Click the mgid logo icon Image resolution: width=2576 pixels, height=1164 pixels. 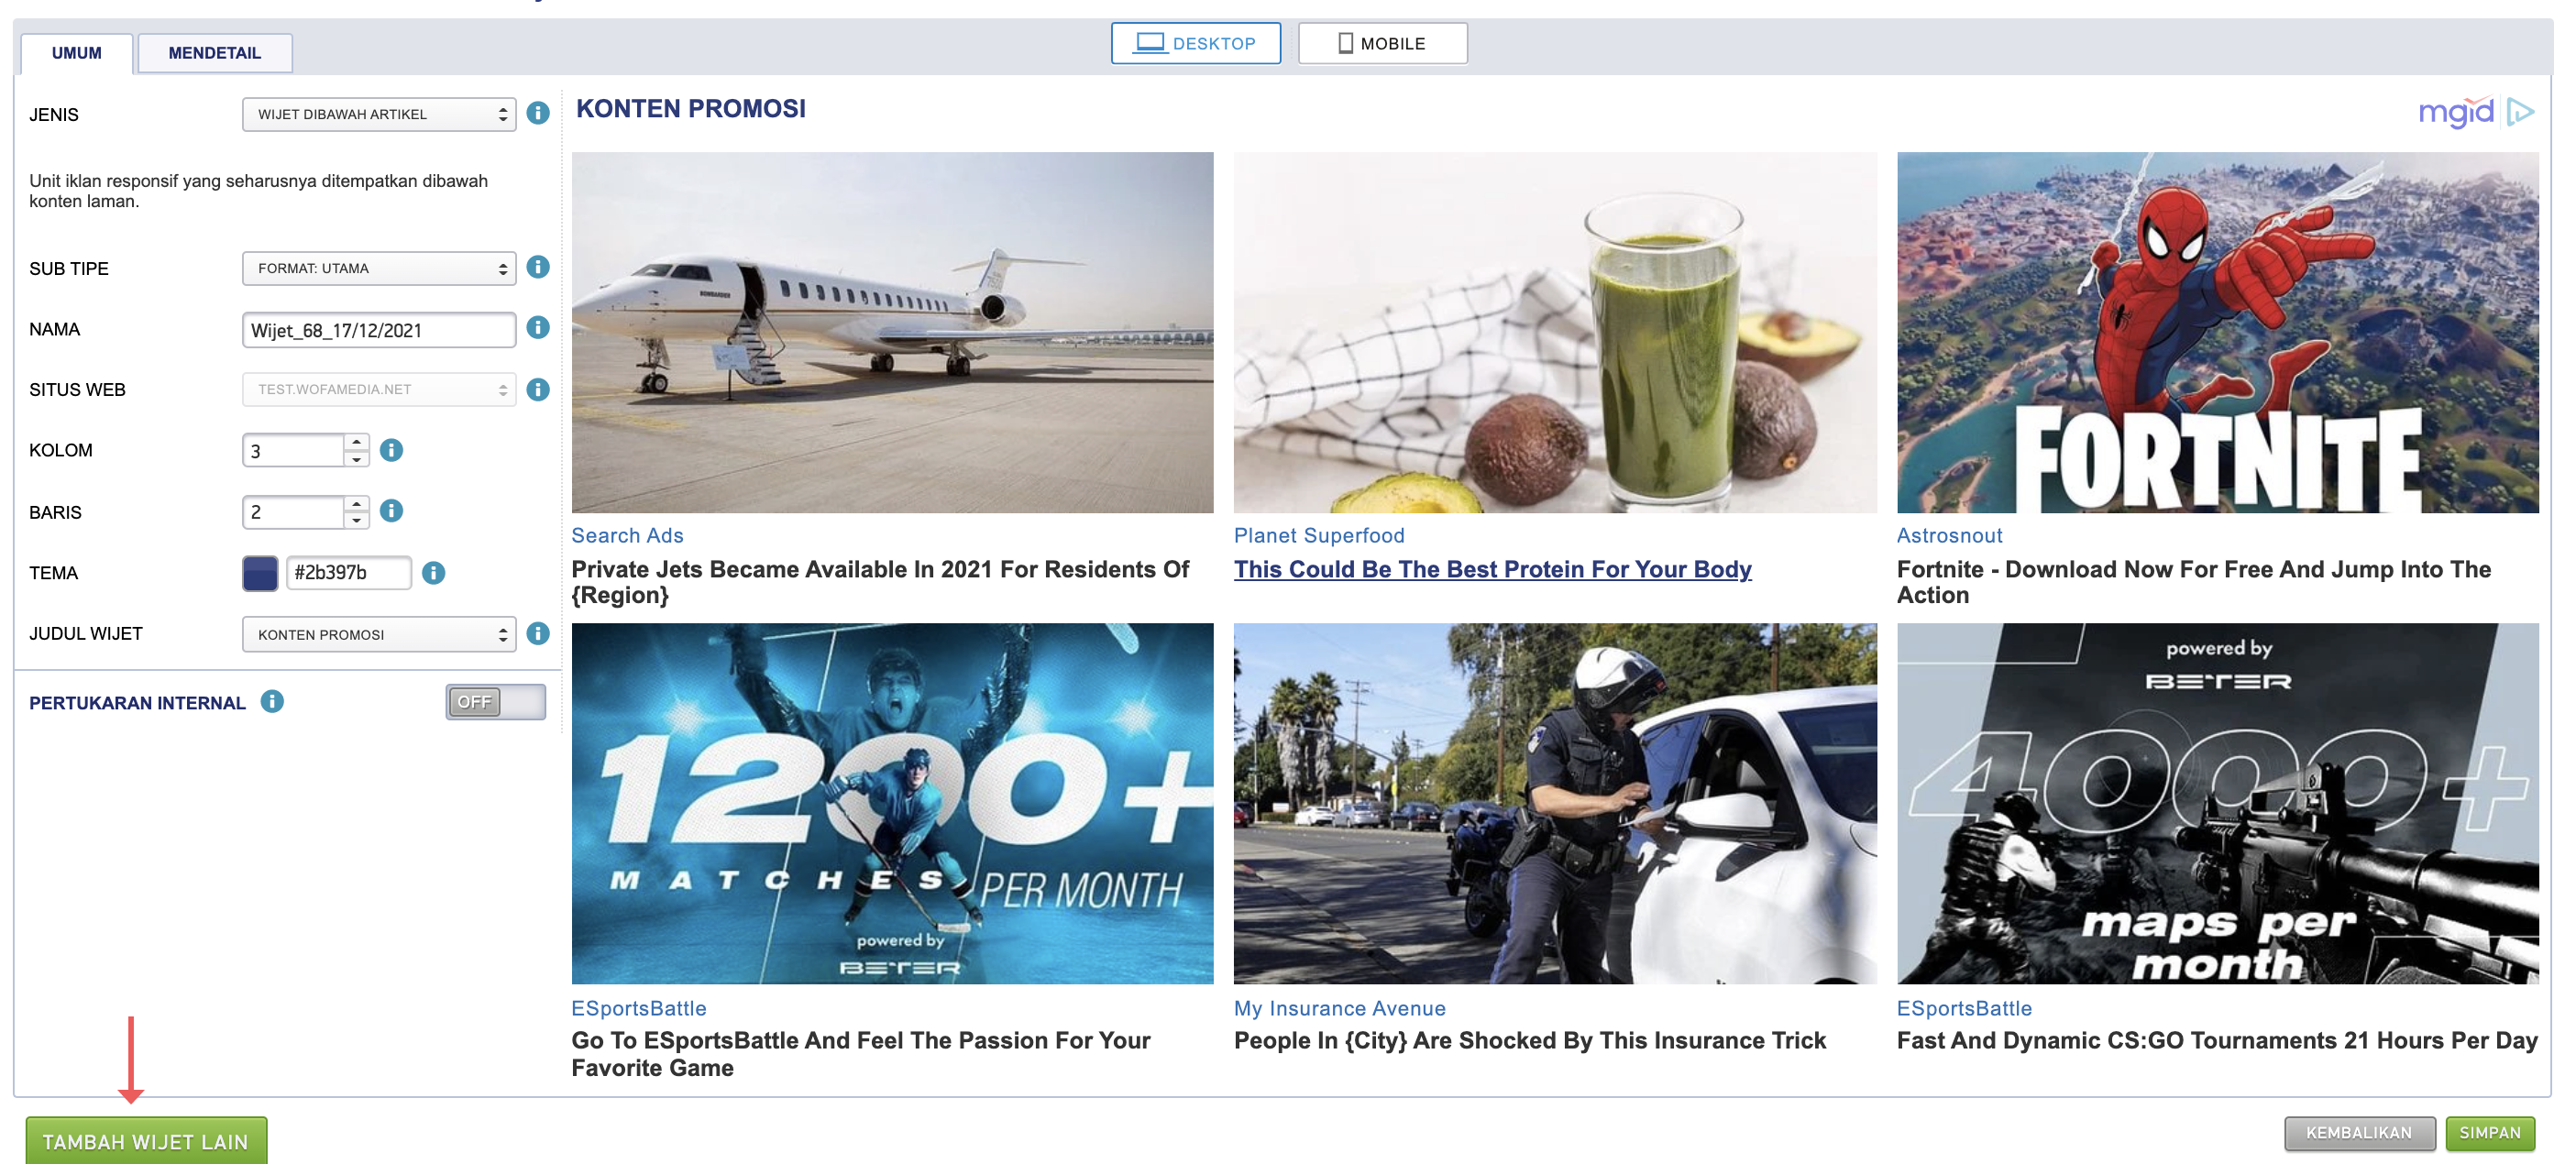click(x=2476, y=111)
